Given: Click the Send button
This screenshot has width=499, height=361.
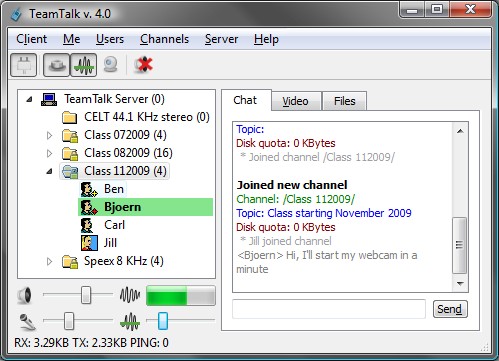Looking at the screenshot, I should 450,309.
